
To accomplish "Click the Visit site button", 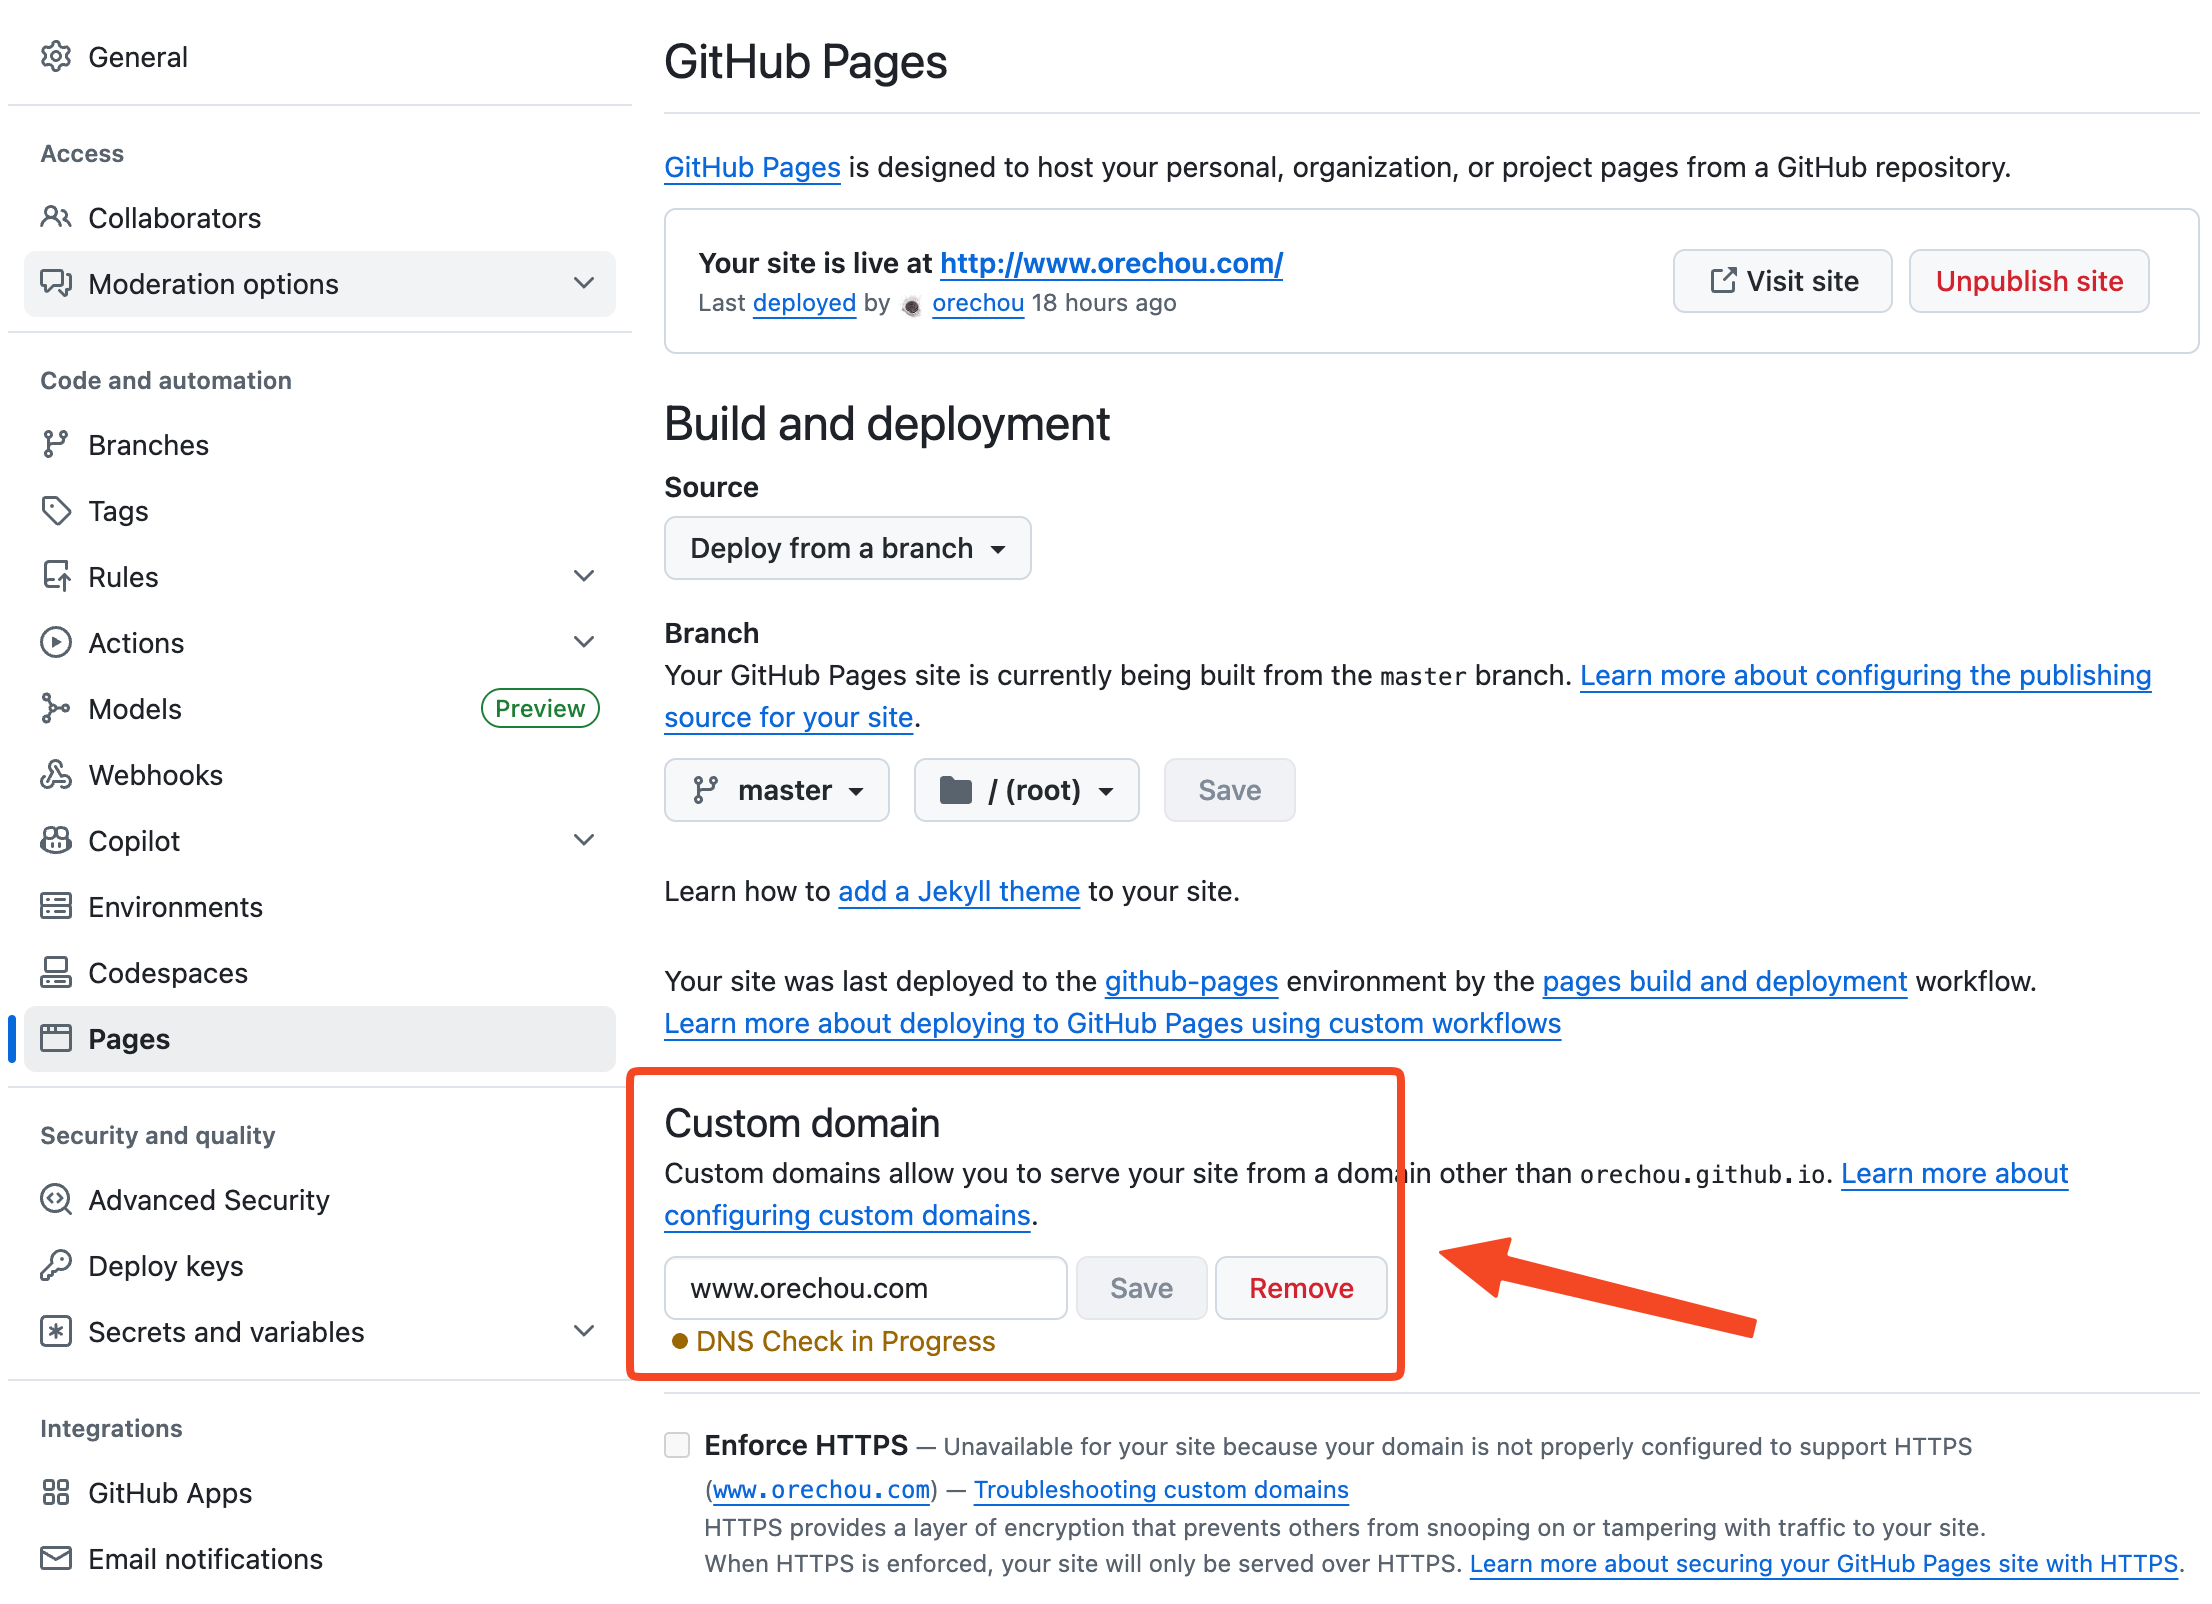I will click(1782, 281).
